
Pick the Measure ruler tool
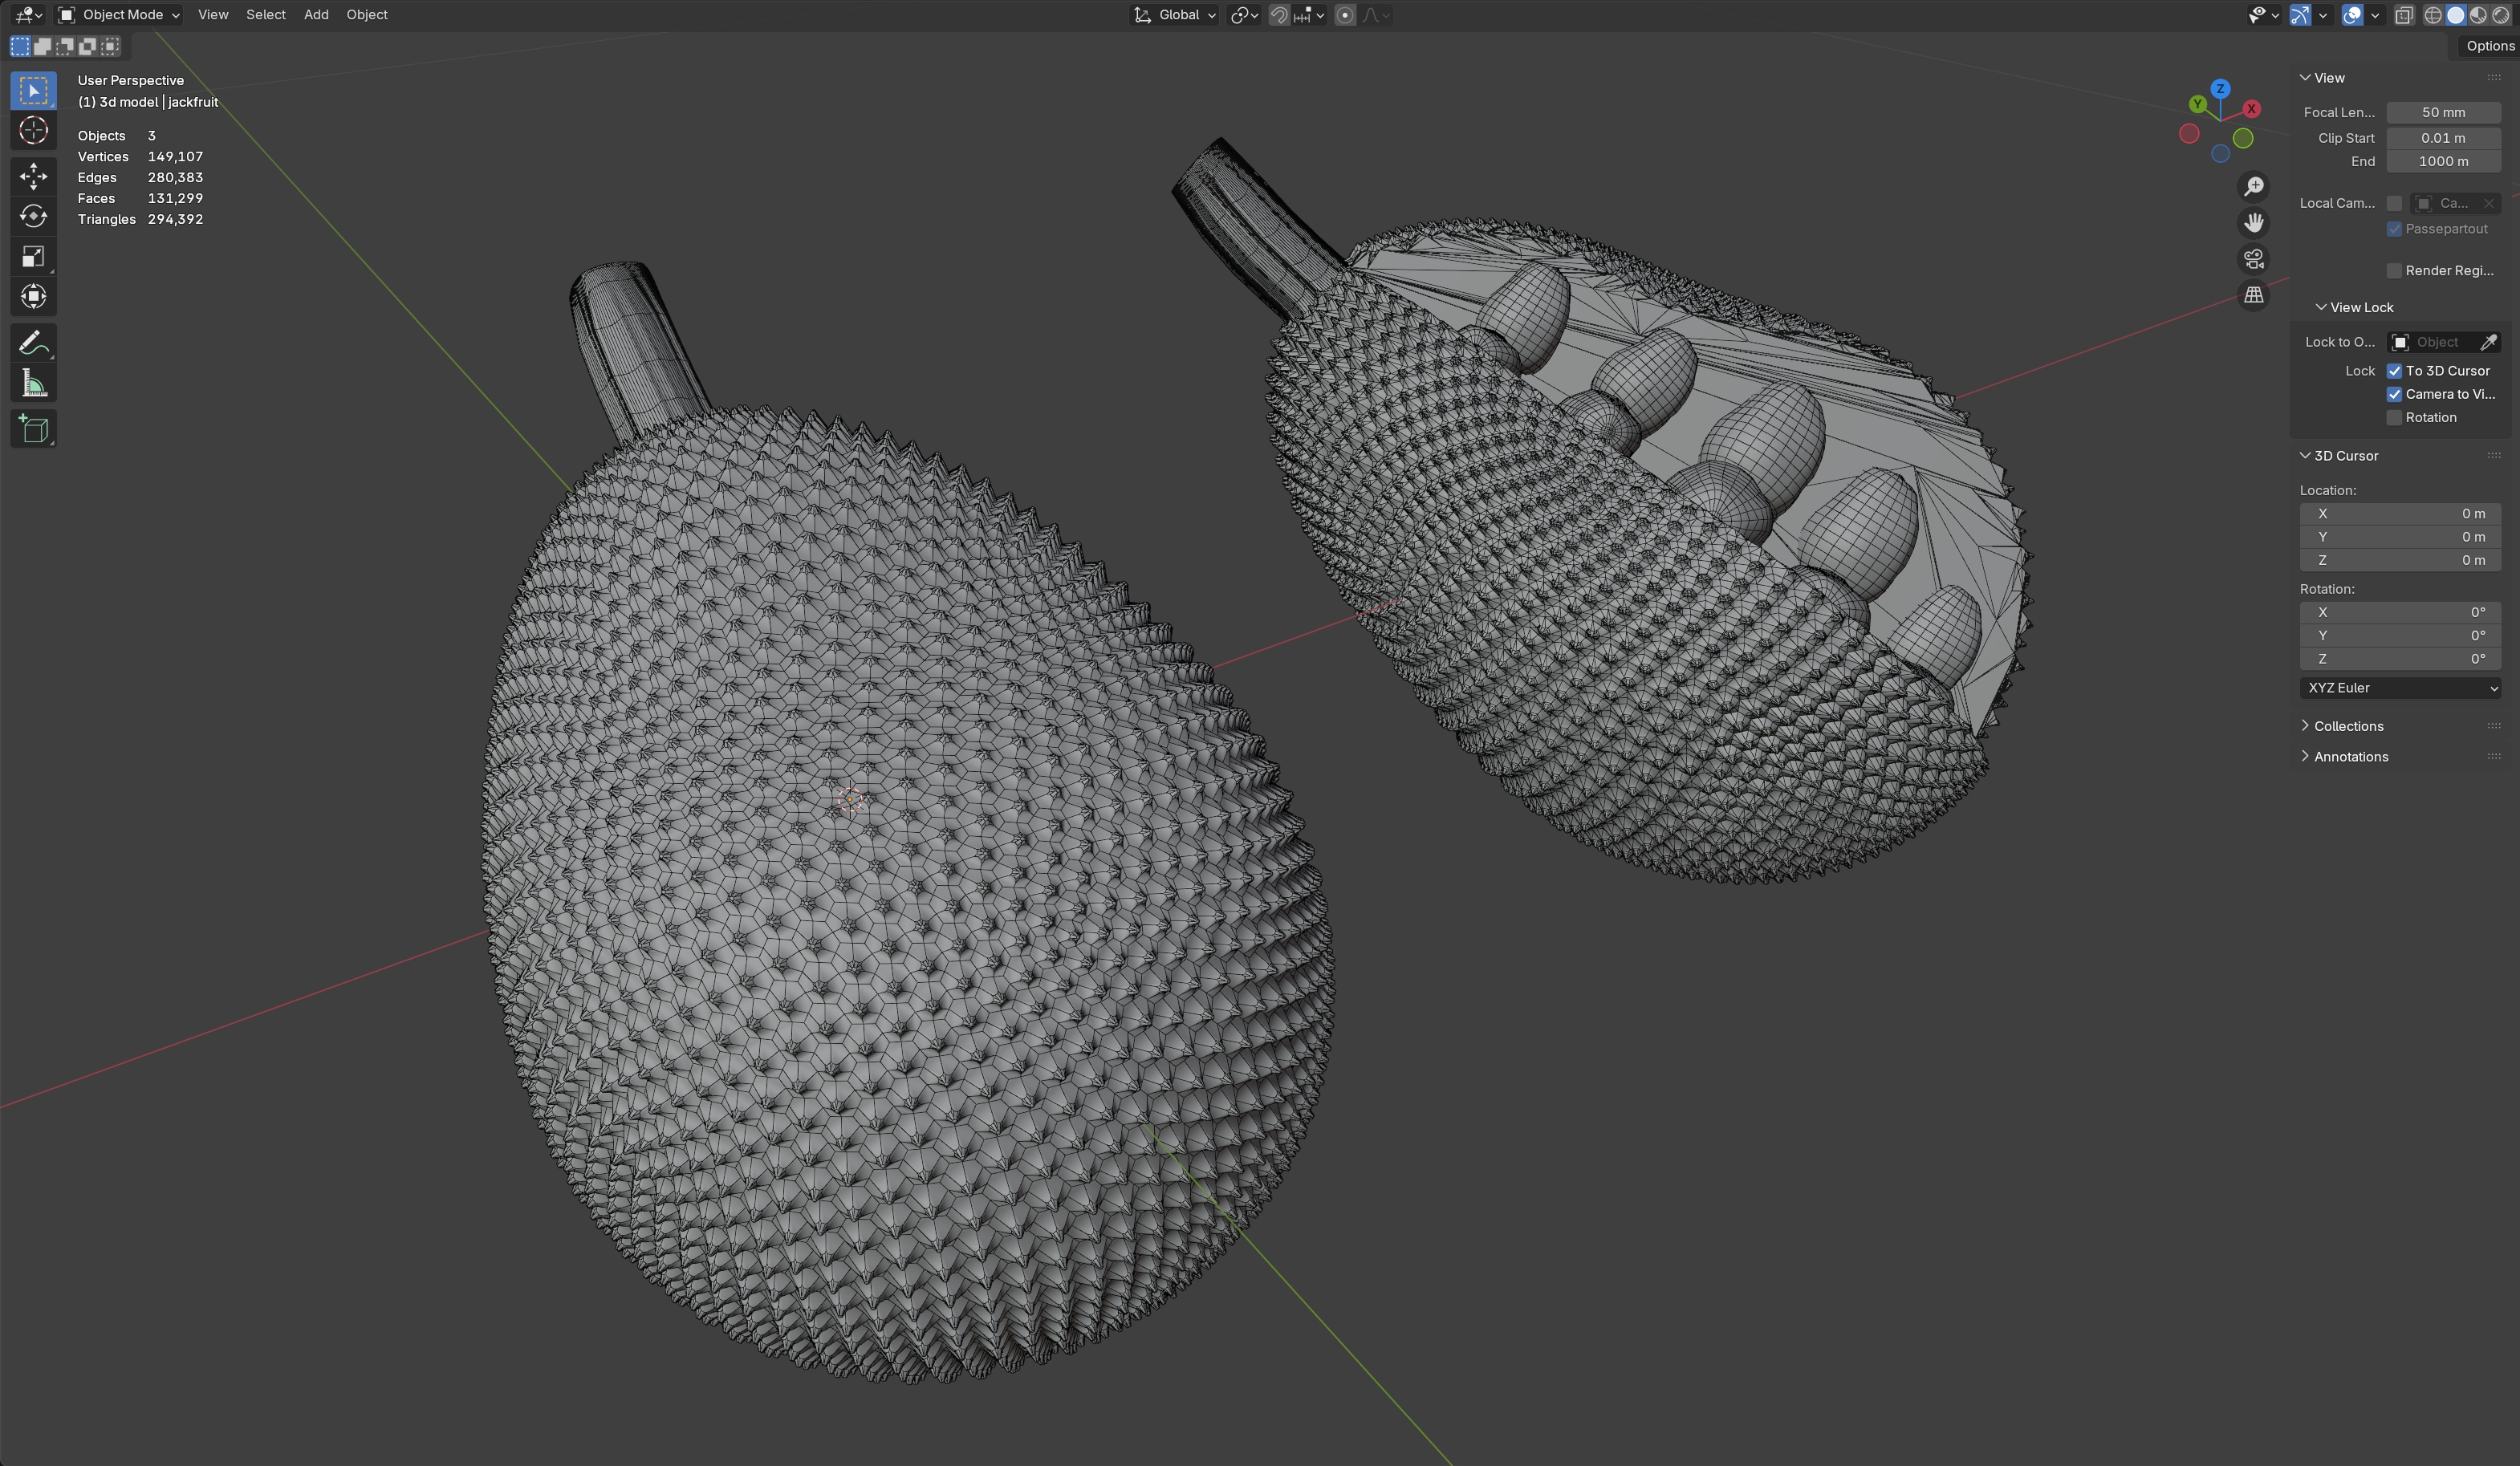33,384
